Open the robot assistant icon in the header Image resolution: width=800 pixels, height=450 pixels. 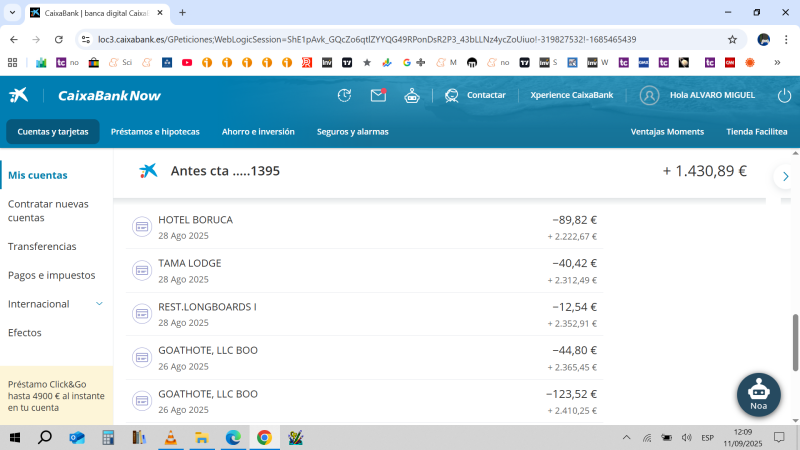[412, 95]
